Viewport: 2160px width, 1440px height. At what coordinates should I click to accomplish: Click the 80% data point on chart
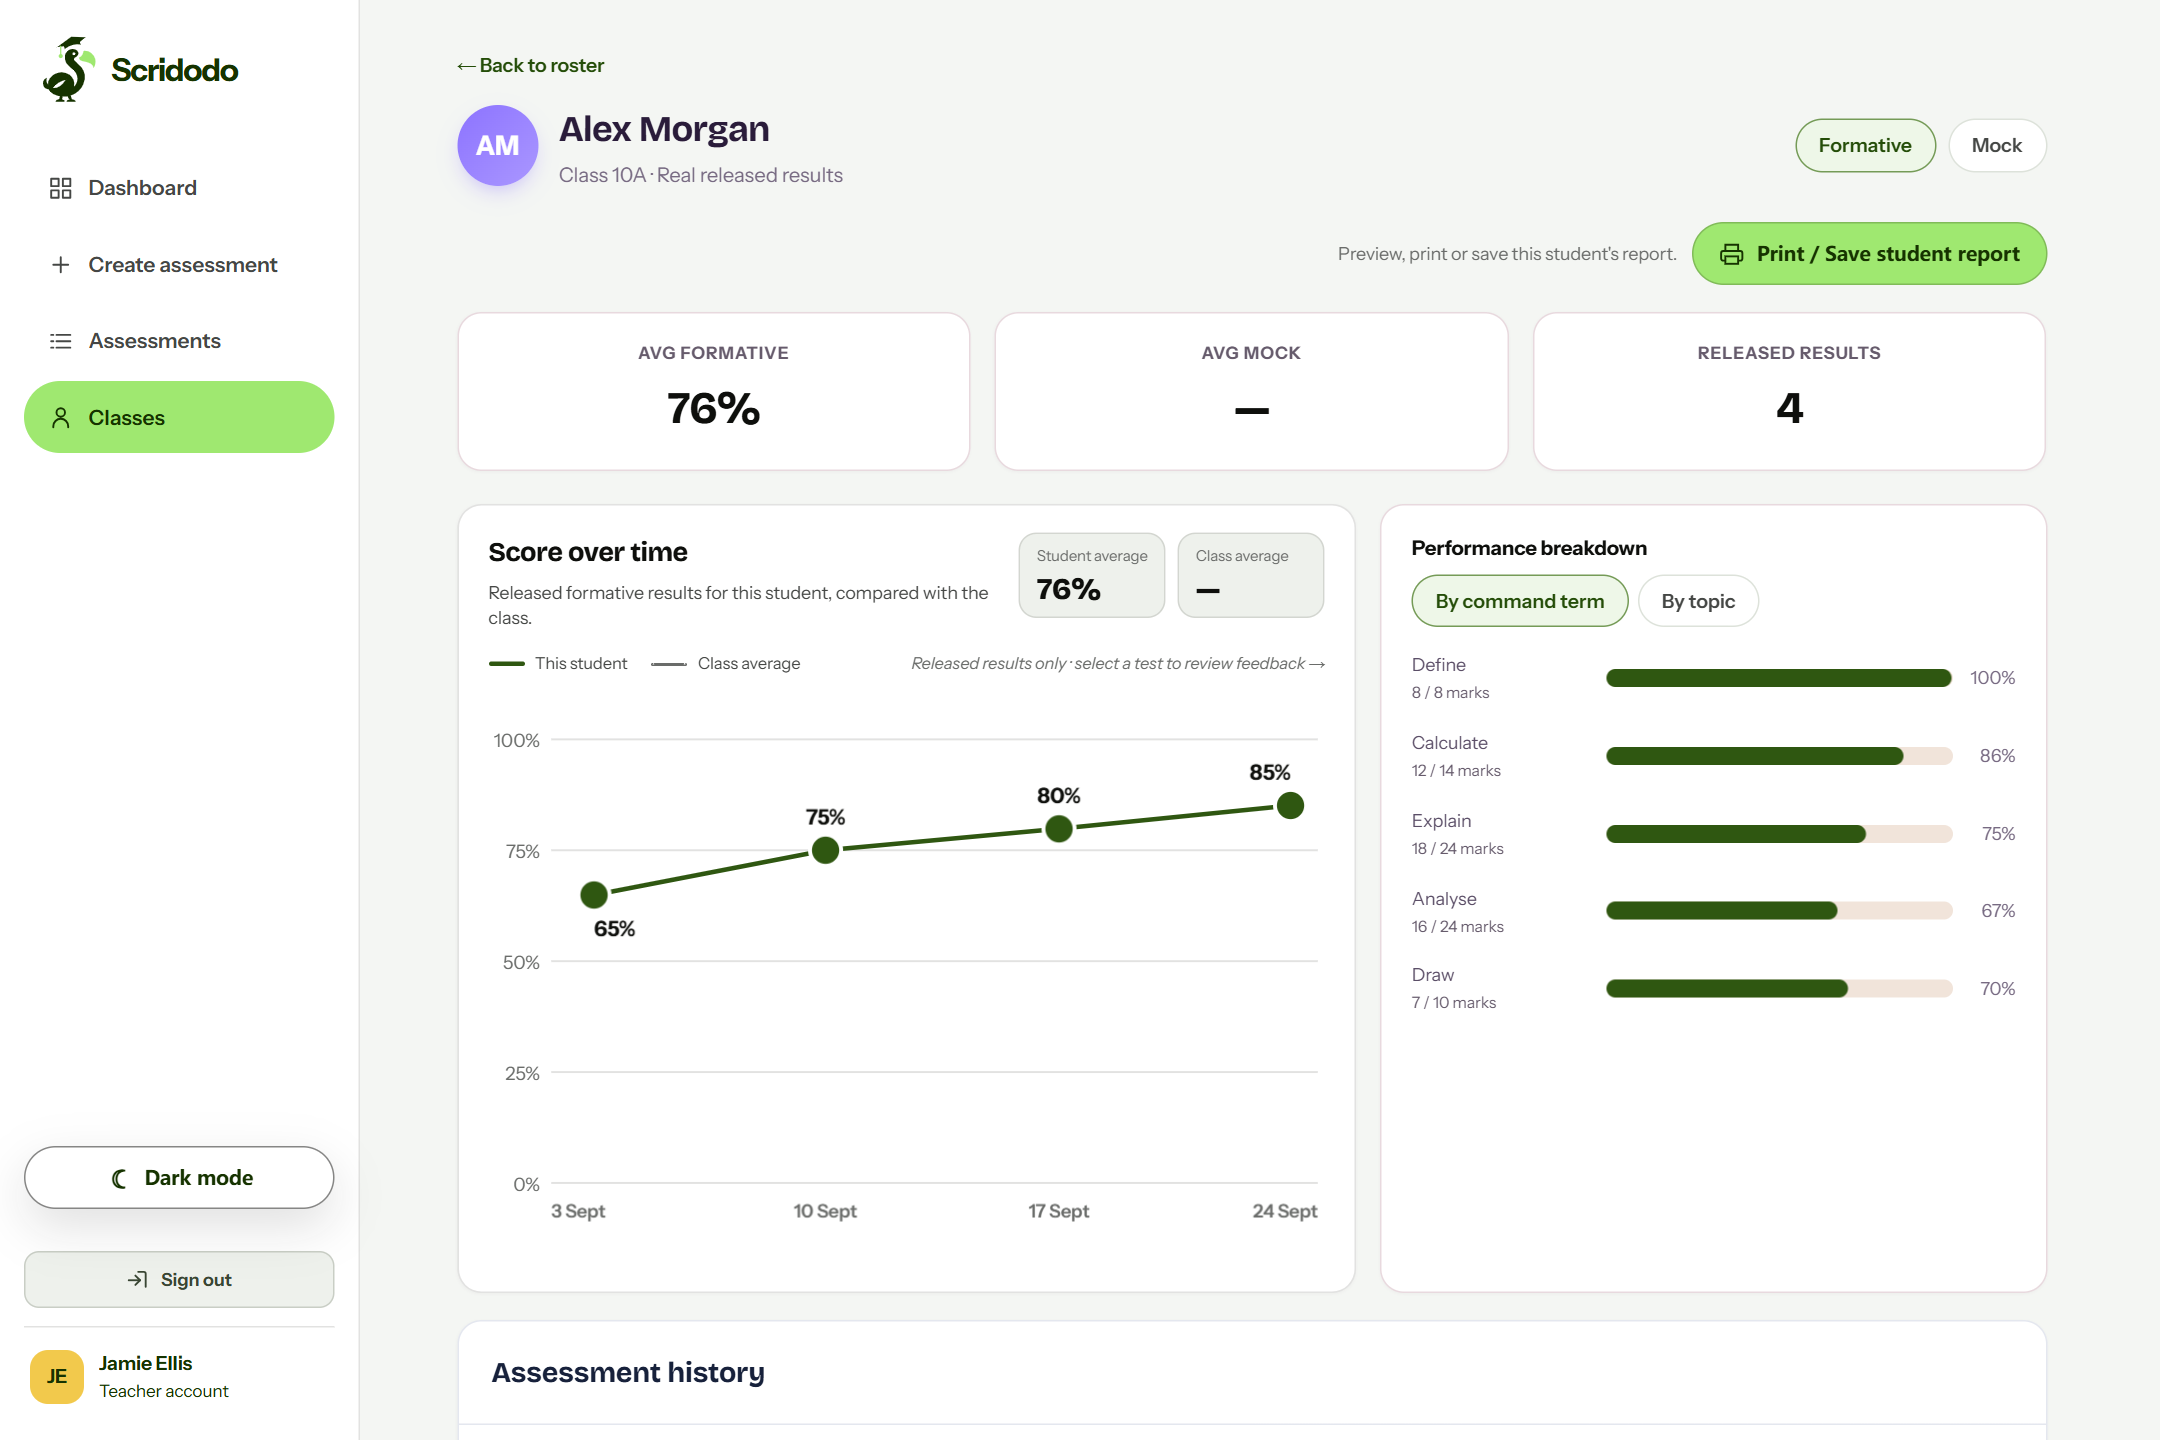click(x=1059, y=828)
